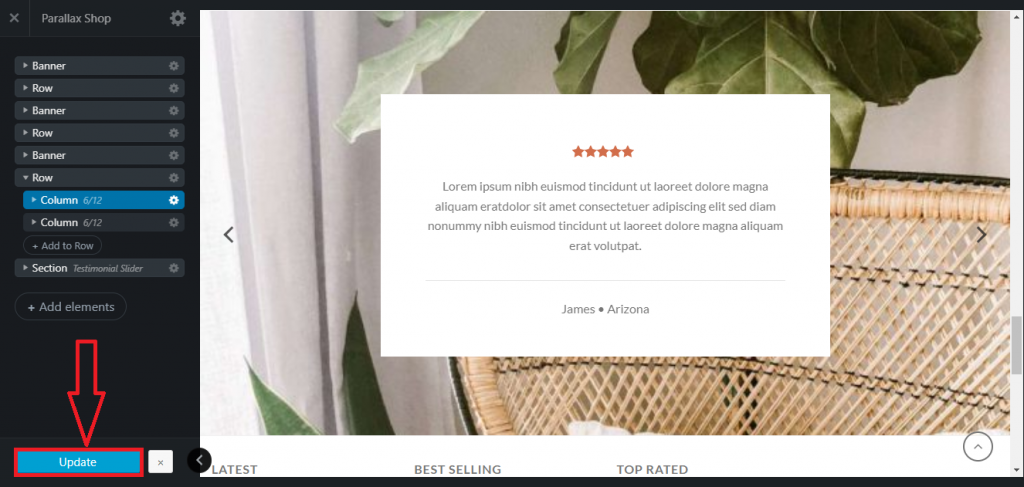Click the previous slide arrow on slider
This screenshot has height=487, width=1024.
229,235
